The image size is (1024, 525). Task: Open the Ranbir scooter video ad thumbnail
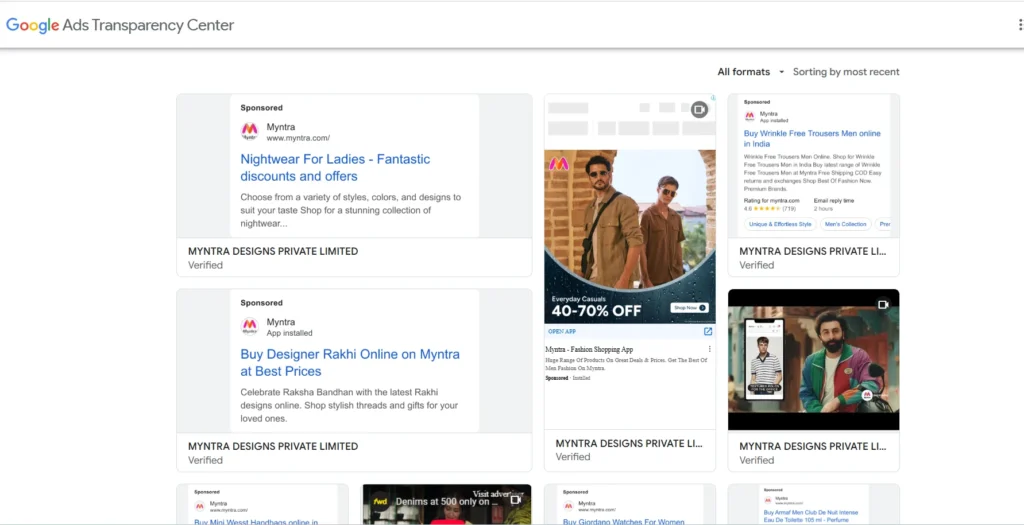813,359
